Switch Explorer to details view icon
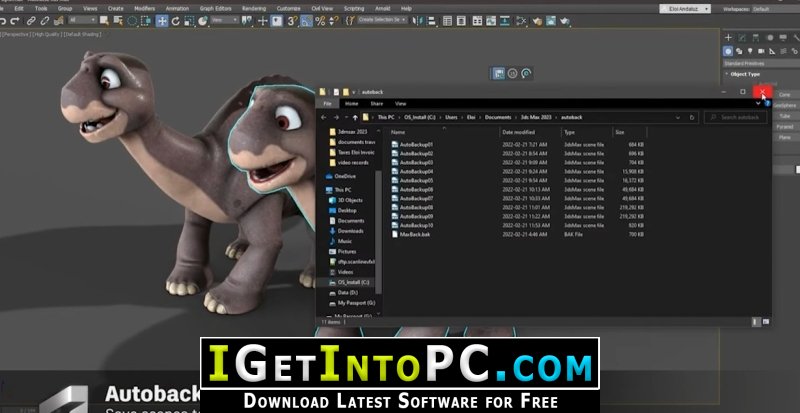800x413 pixels. click(755, 322)
